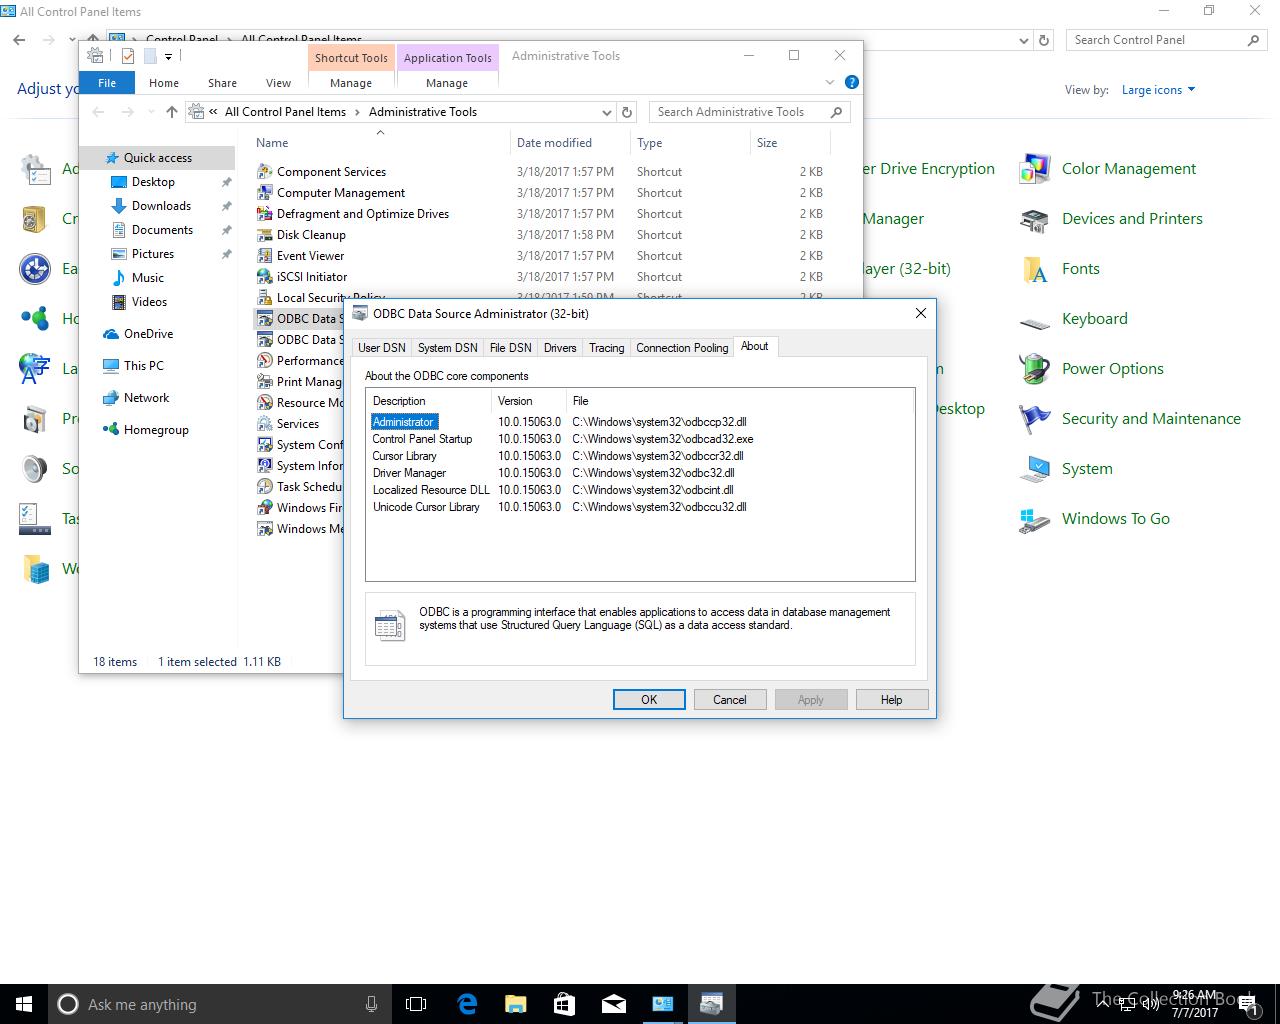Click Cortana microphone icon
This screenshot has height=1024, width=1280.
[371, 1004]
